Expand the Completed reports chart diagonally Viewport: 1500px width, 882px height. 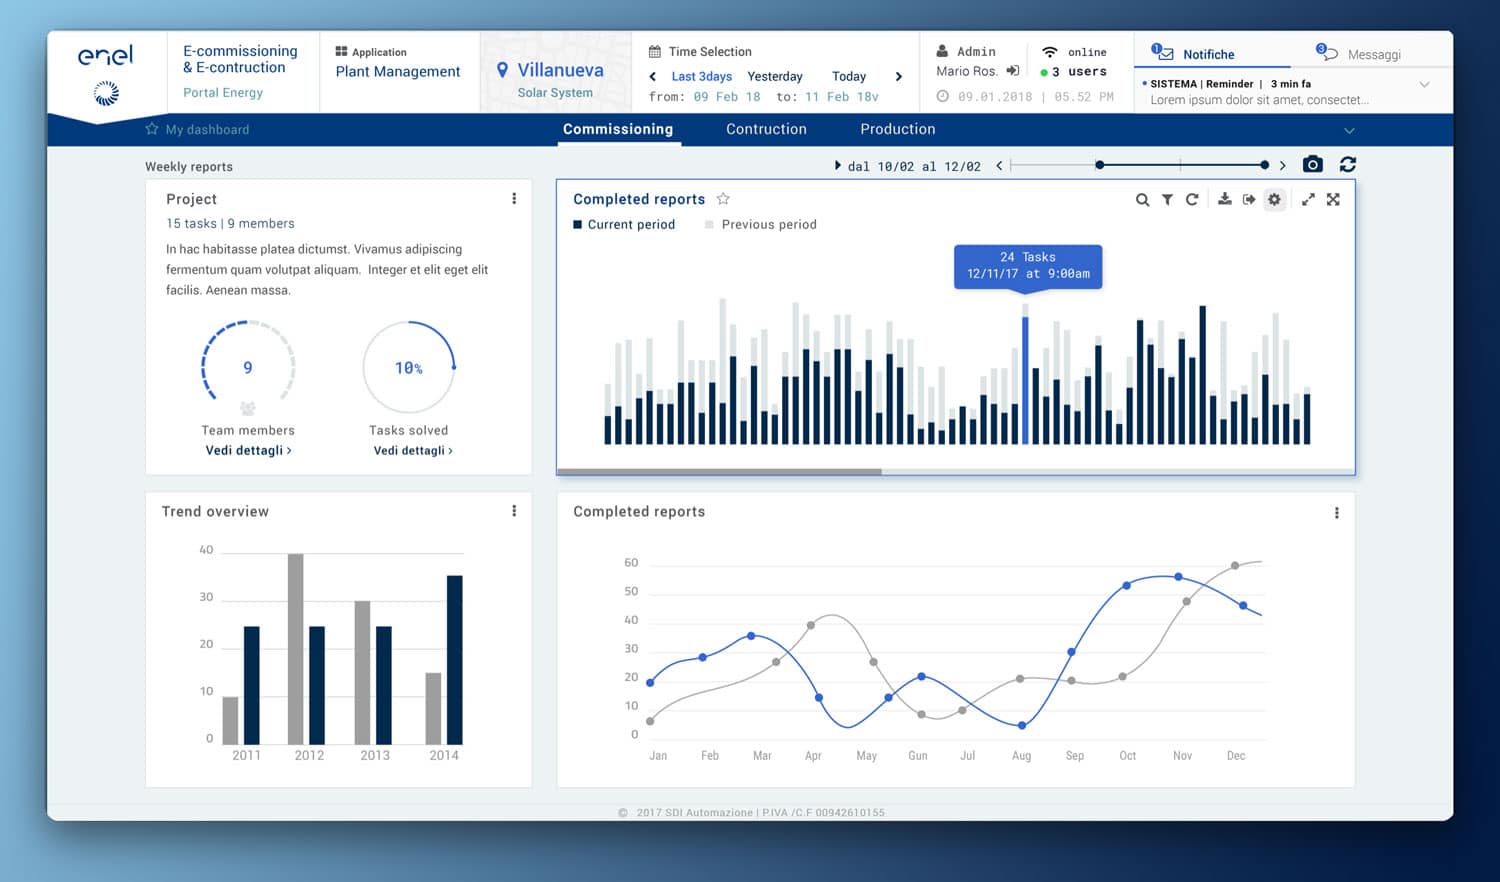[1308, 199]
